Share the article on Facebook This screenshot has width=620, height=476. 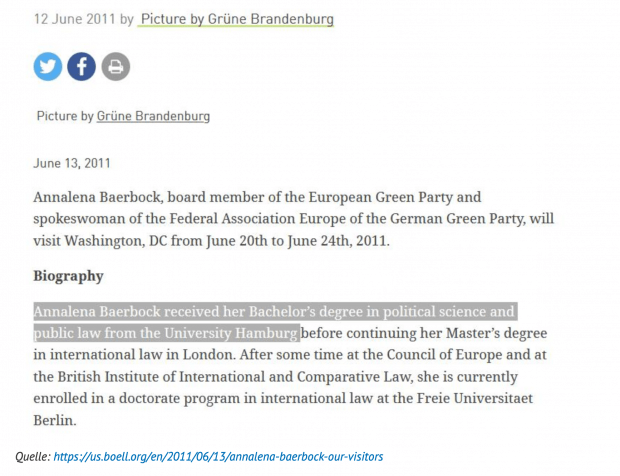(82, 67)
